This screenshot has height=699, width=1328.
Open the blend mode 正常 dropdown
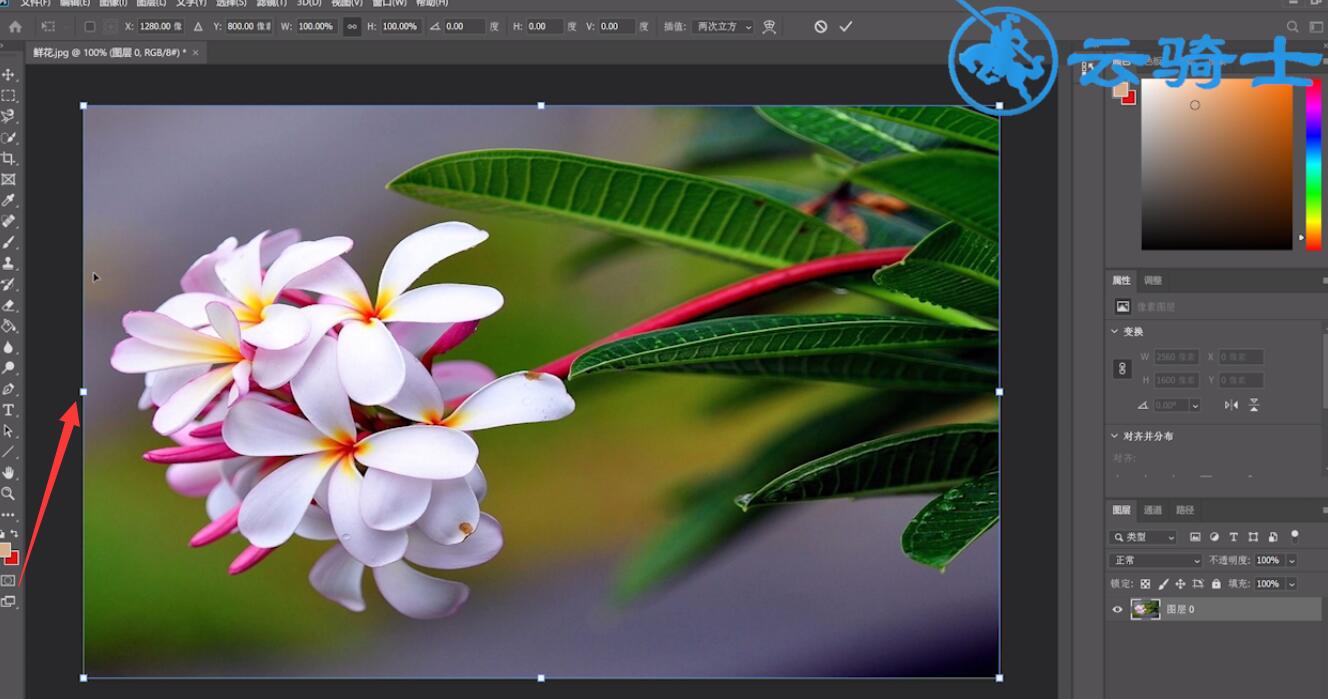point(1156,560)
